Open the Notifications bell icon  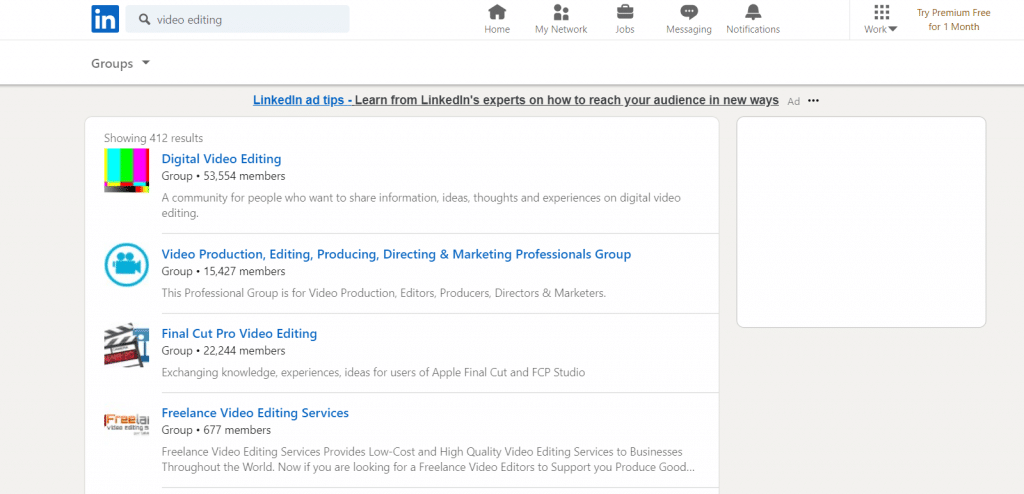[753, 12]
